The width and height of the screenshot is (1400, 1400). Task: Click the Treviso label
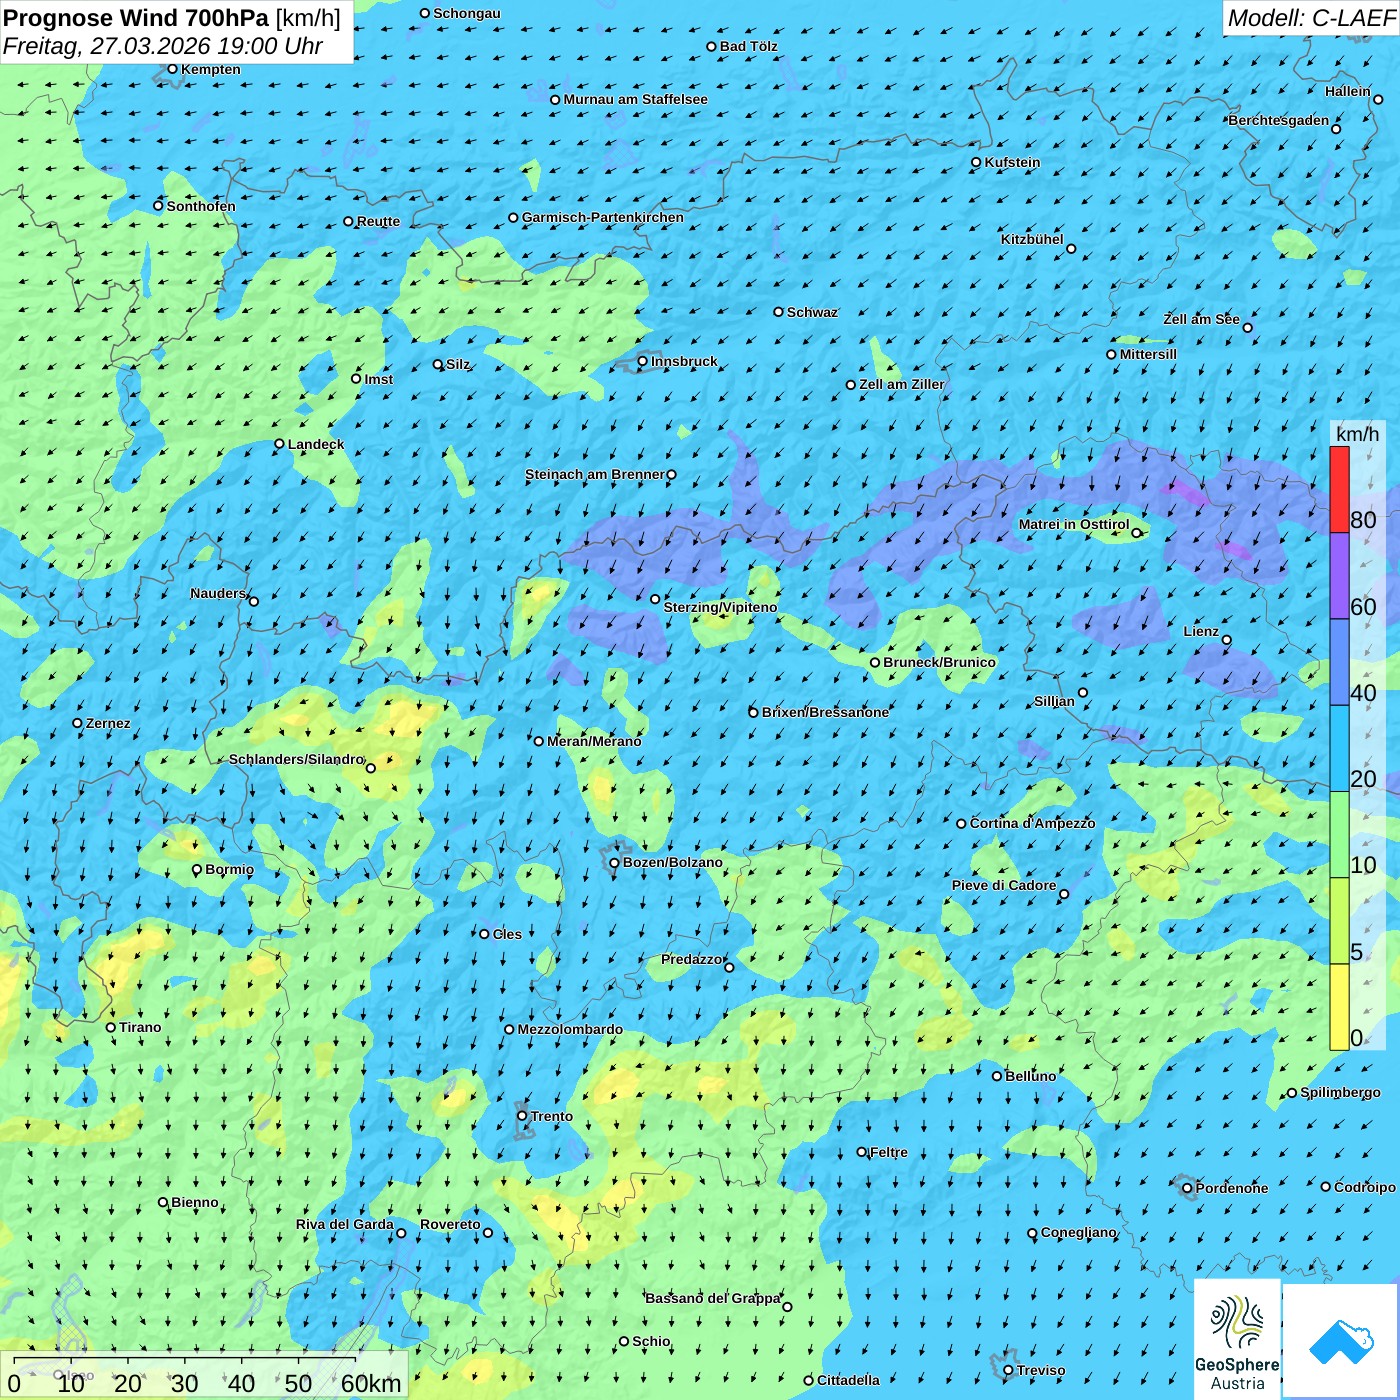1041,1370
